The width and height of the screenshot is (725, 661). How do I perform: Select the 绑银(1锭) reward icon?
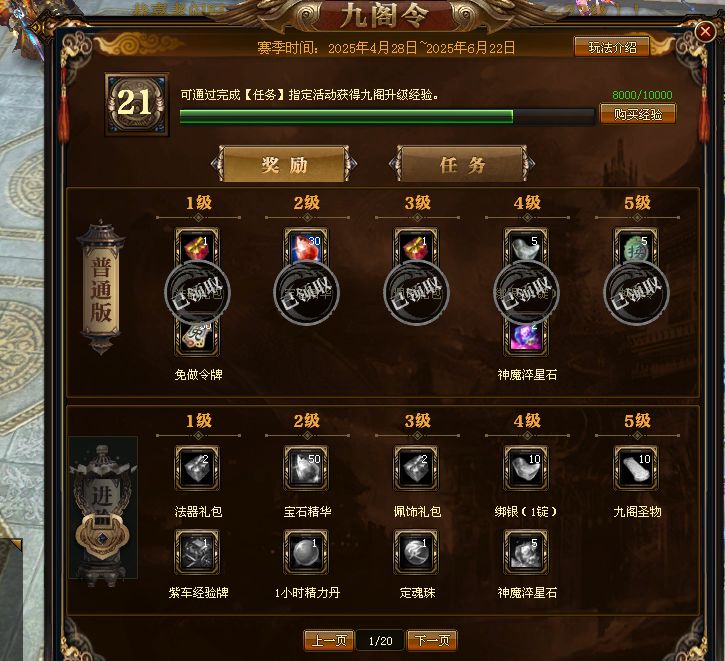pyautogui.click(x=526, y=468)
